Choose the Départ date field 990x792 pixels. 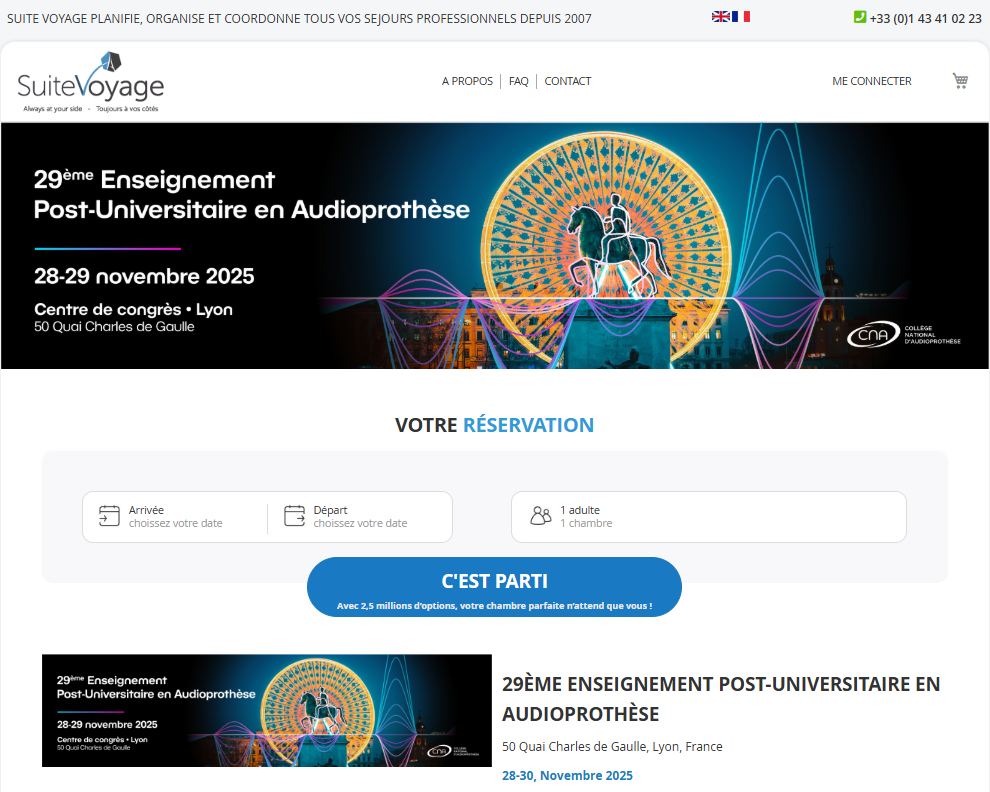(x=360, y=517)
